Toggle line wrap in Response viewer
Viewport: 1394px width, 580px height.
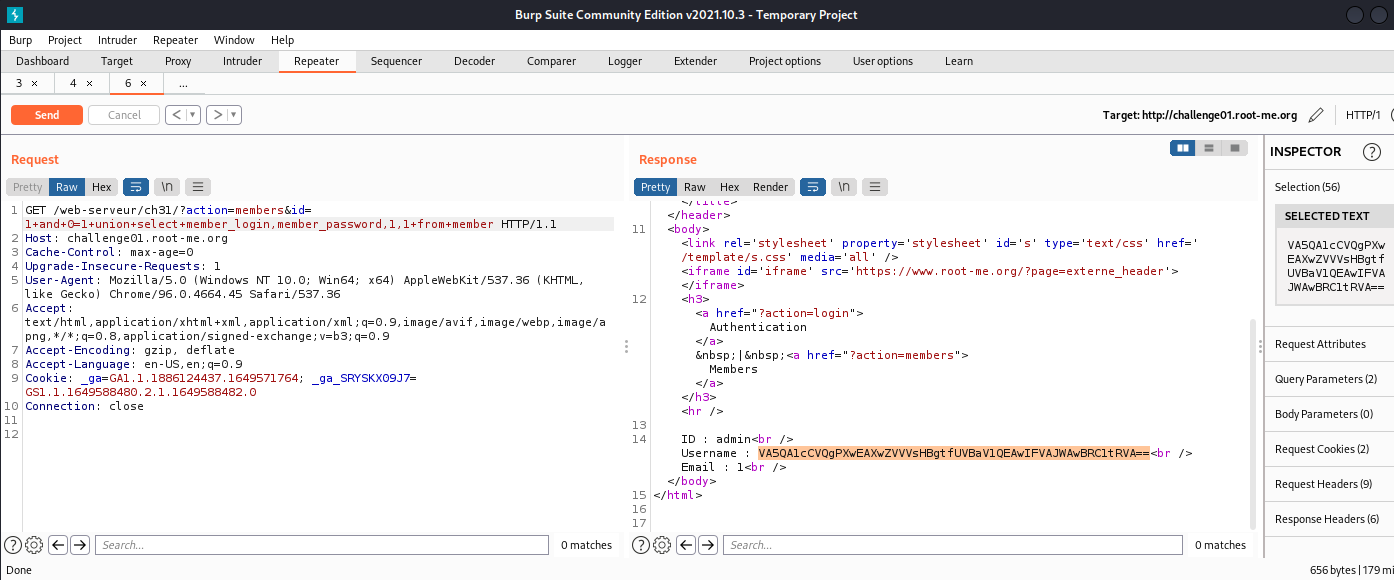click(x=813, y=187)
